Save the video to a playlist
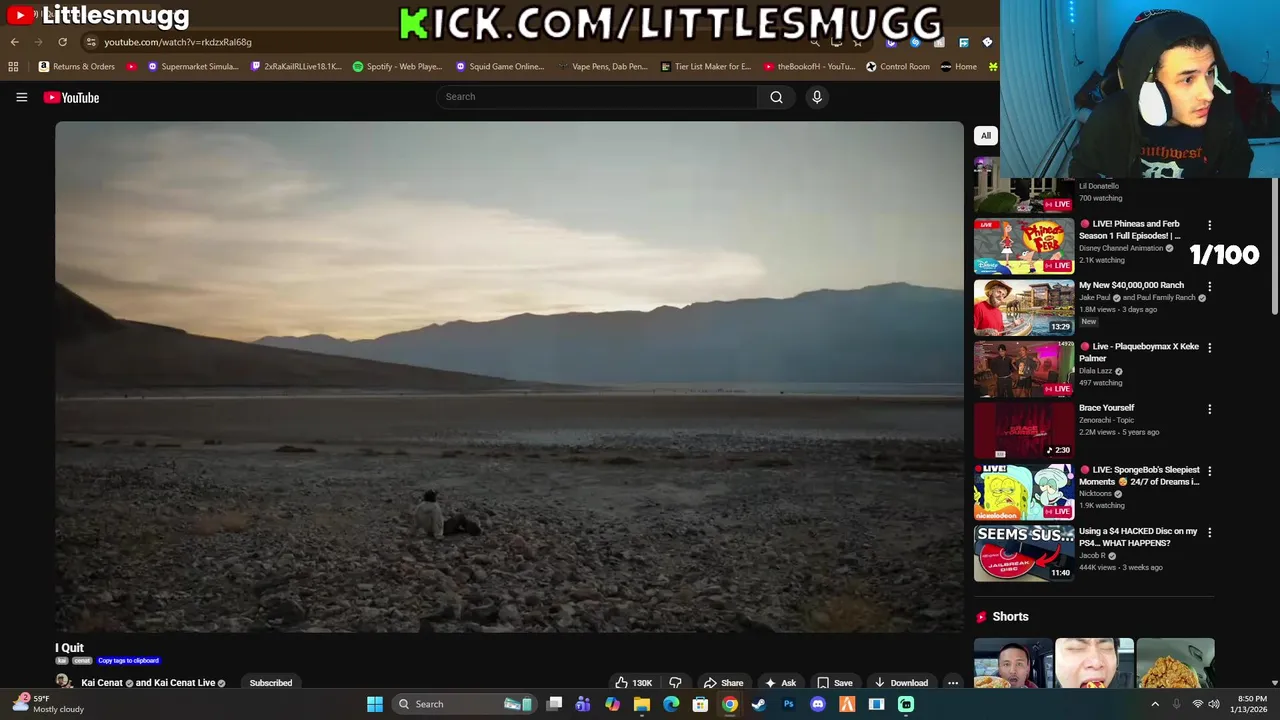Viewport: 1280px width, 720px height. [x=834, y=683]
